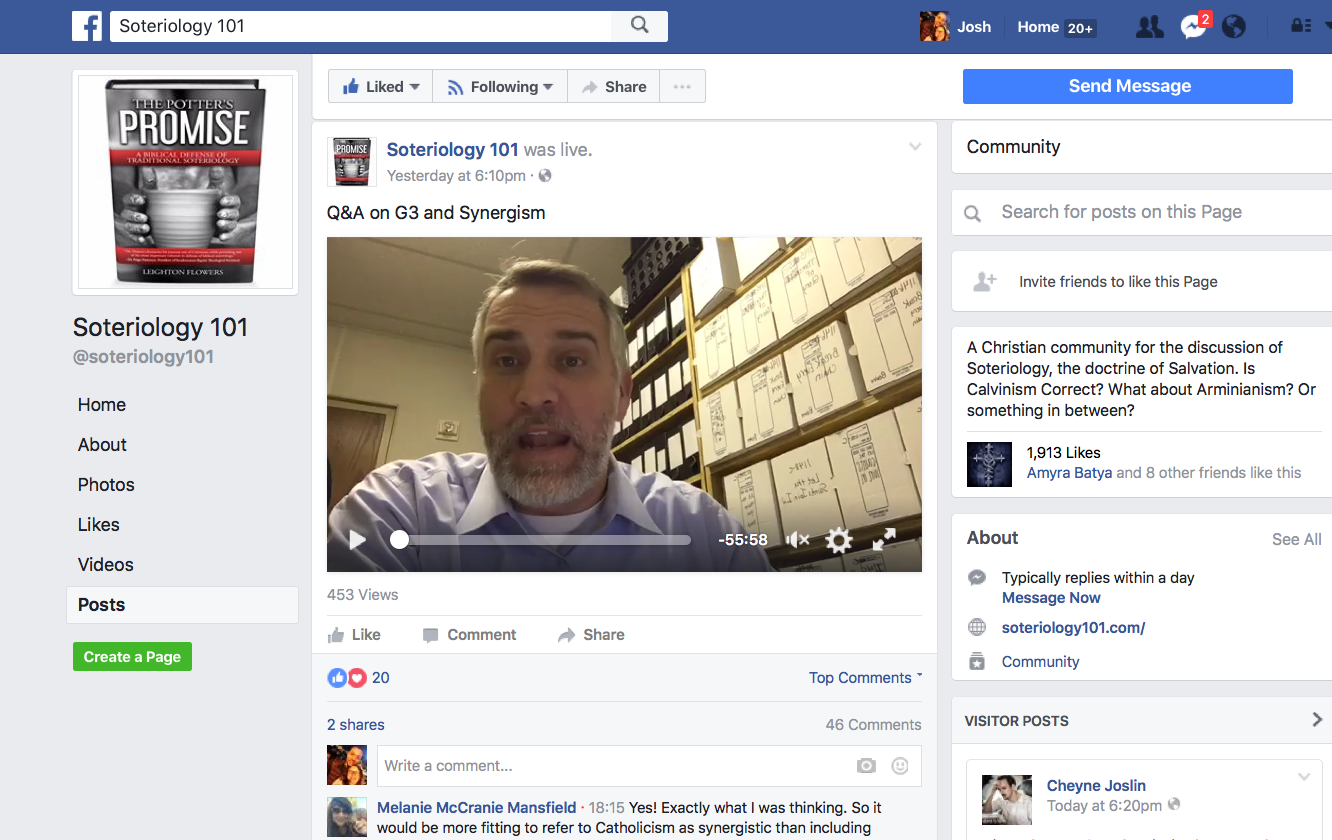Image resolution: width=1332 pixels, height=840 pixels.
Task: Insert an emoji in comment
Action: (900, 766)
